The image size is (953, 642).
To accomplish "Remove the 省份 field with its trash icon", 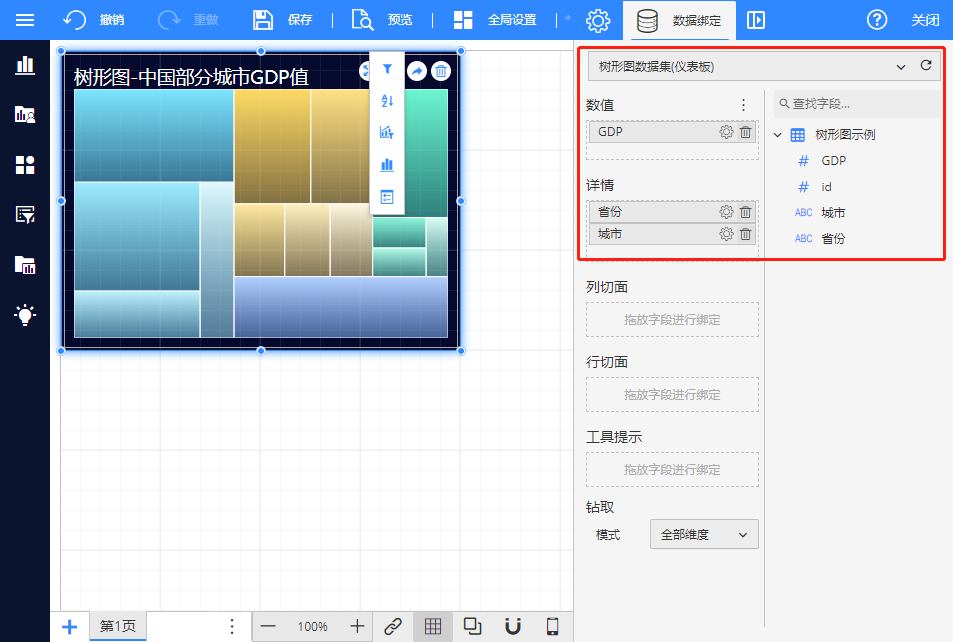I will [745, 212].
